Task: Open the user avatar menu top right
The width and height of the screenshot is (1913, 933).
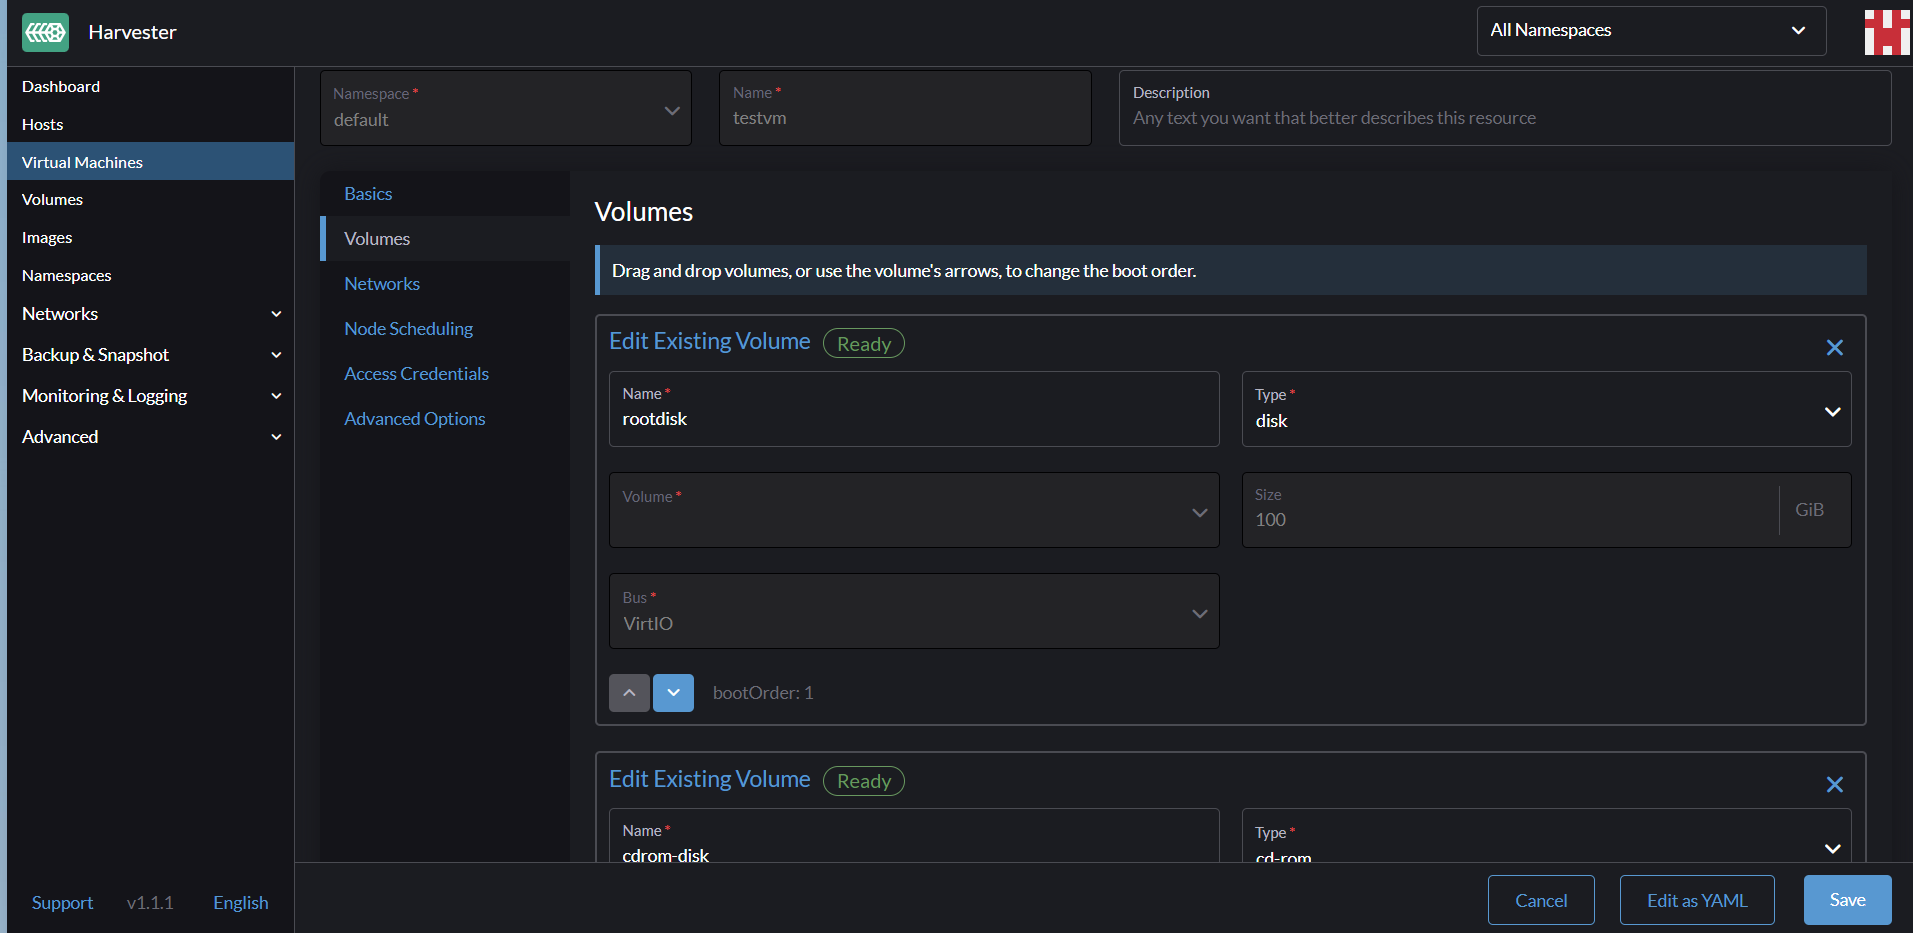Action: (x=1886, y=31)
